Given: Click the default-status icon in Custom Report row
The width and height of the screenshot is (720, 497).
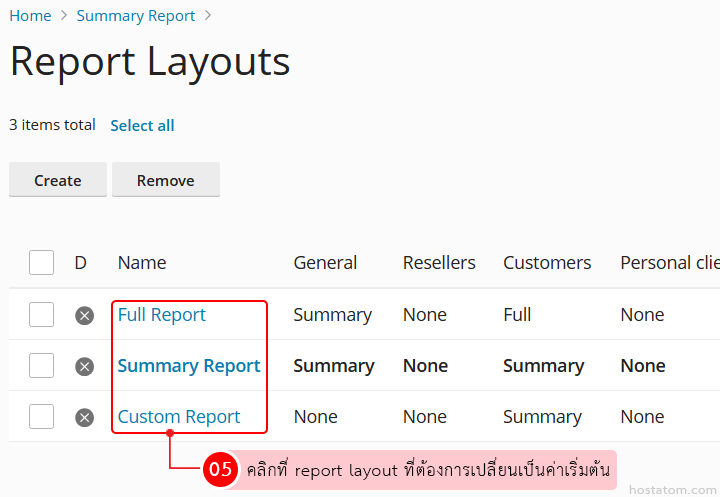Looking at the screenshot, I should 85,417.
